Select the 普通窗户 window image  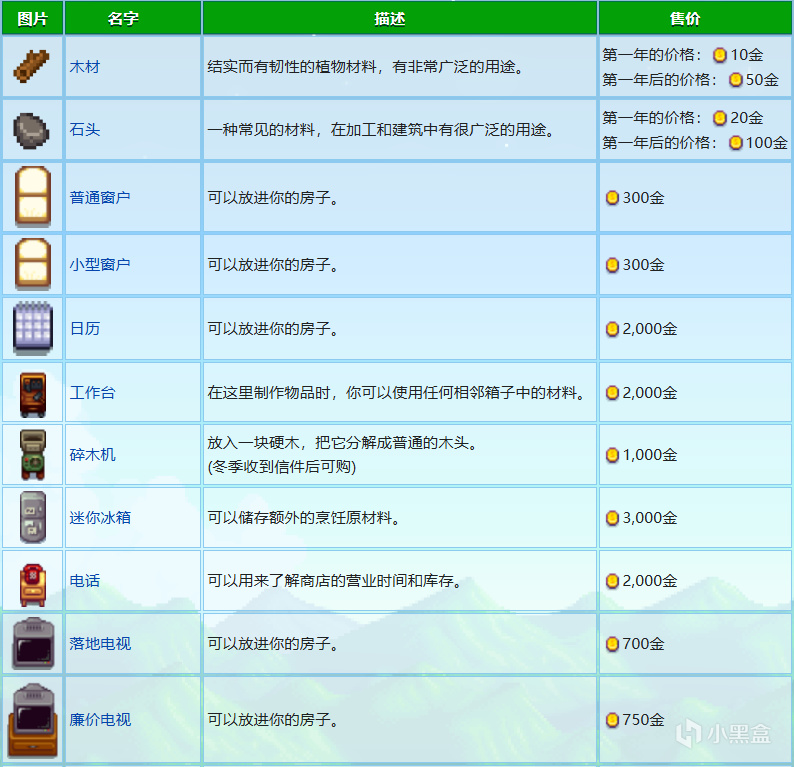(x=33, y=197)
